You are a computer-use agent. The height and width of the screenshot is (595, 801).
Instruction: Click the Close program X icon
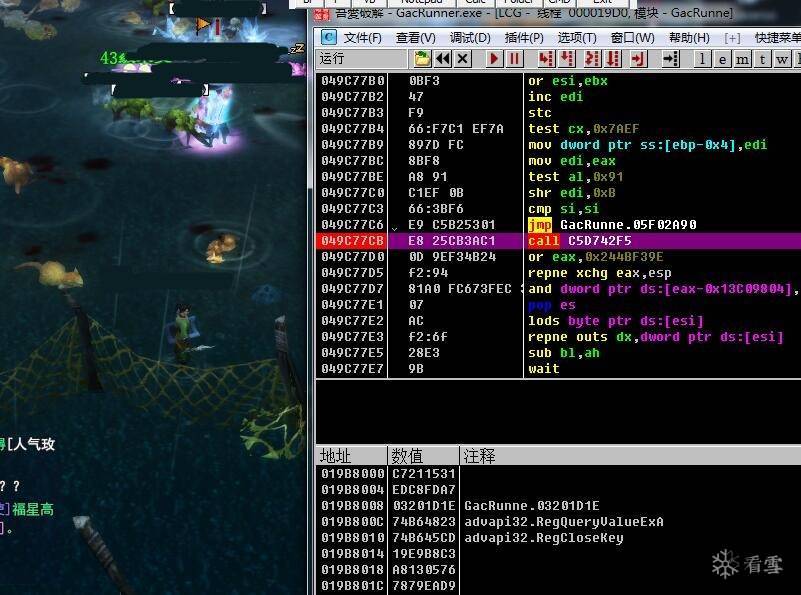coord(463,59)
